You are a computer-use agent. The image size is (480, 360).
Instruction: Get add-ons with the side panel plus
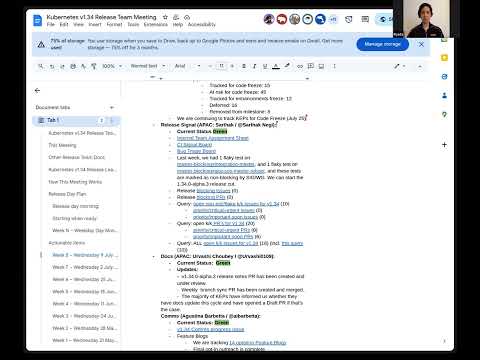coord(444,145)
